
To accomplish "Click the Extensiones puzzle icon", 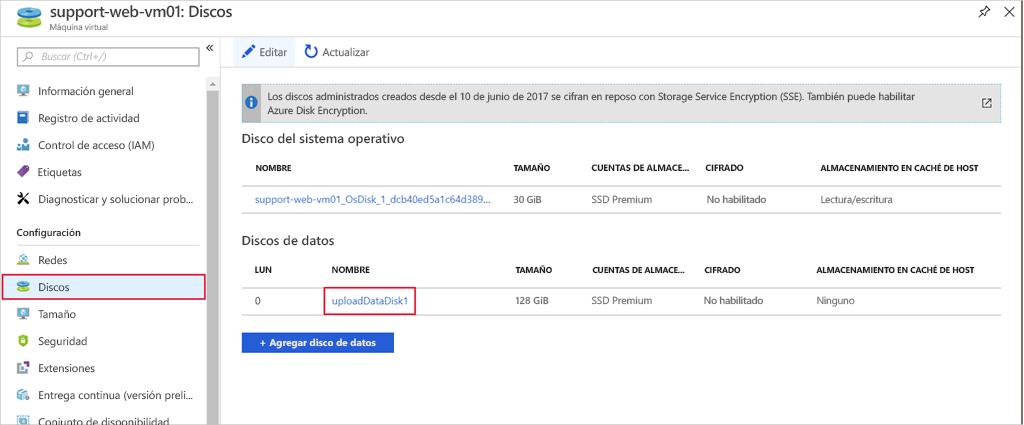I will click(23, 368).
